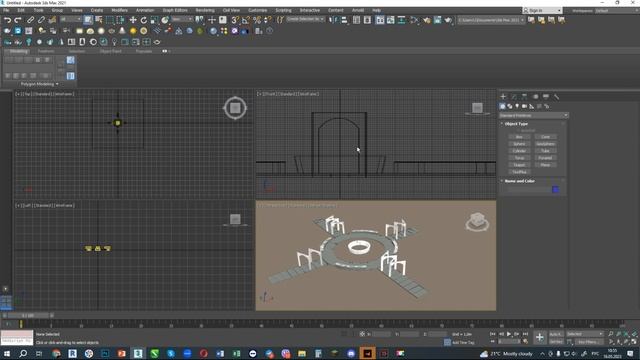
Task: Click the Render teapot icon
Action: [x=449, y=20]
